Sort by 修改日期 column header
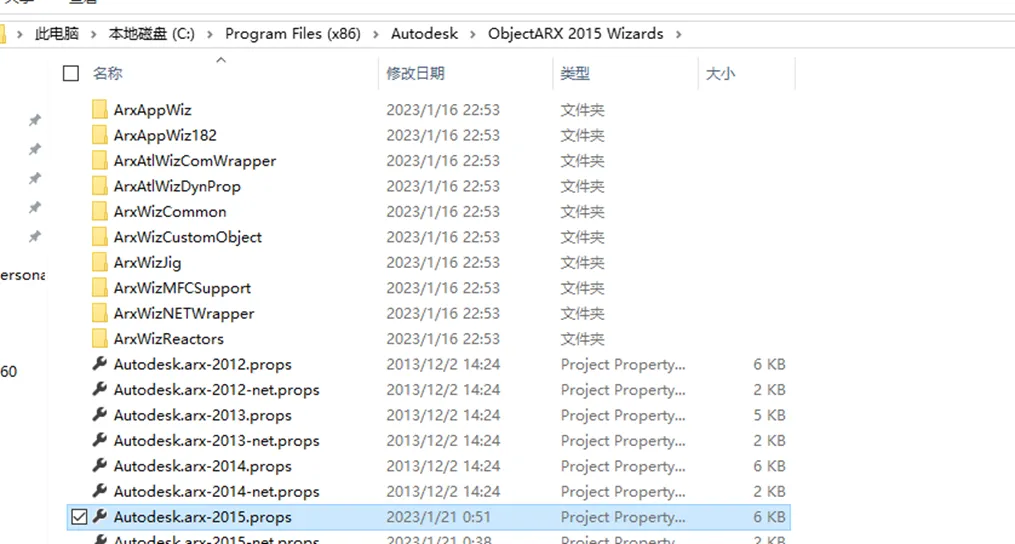This screenshot has height=544, width=1015. click(415, 73)
